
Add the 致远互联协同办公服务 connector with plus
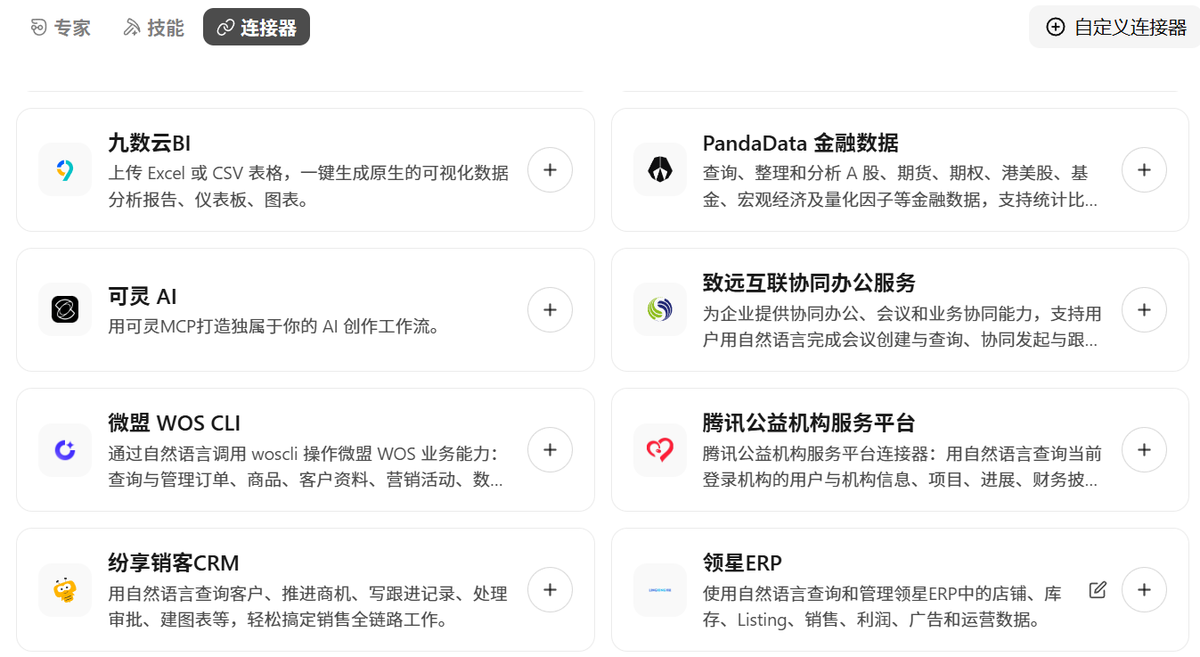coord(1144,310)
